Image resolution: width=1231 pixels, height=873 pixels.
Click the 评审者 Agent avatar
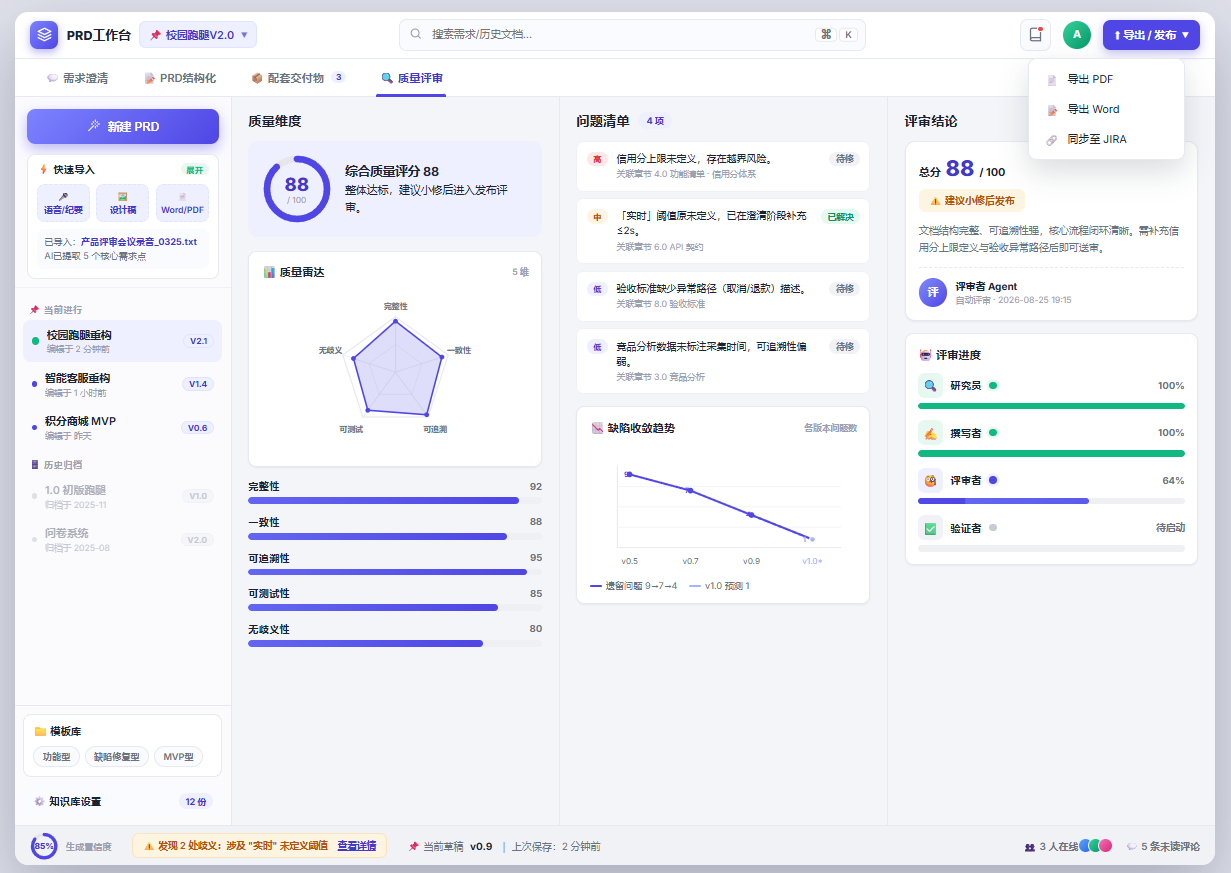(x=933, y=292)
